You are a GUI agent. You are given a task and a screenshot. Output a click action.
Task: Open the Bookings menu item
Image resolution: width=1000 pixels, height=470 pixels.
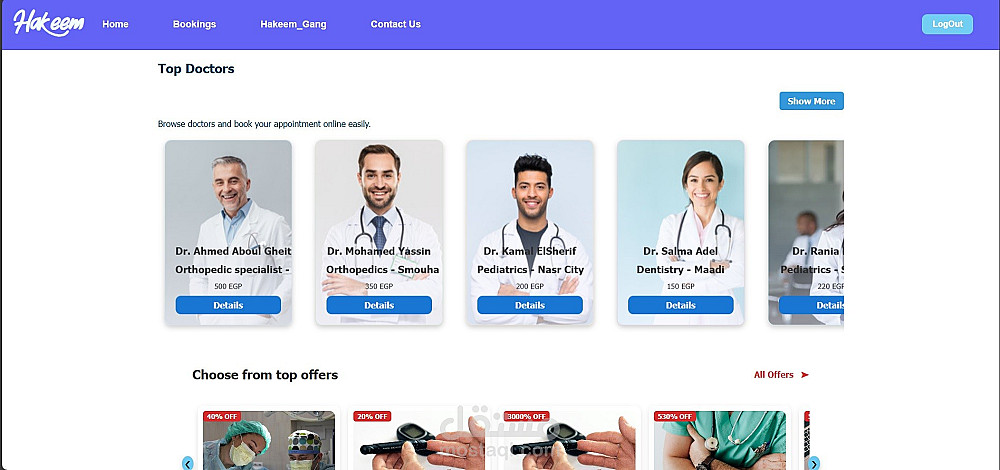click(195, 24)
